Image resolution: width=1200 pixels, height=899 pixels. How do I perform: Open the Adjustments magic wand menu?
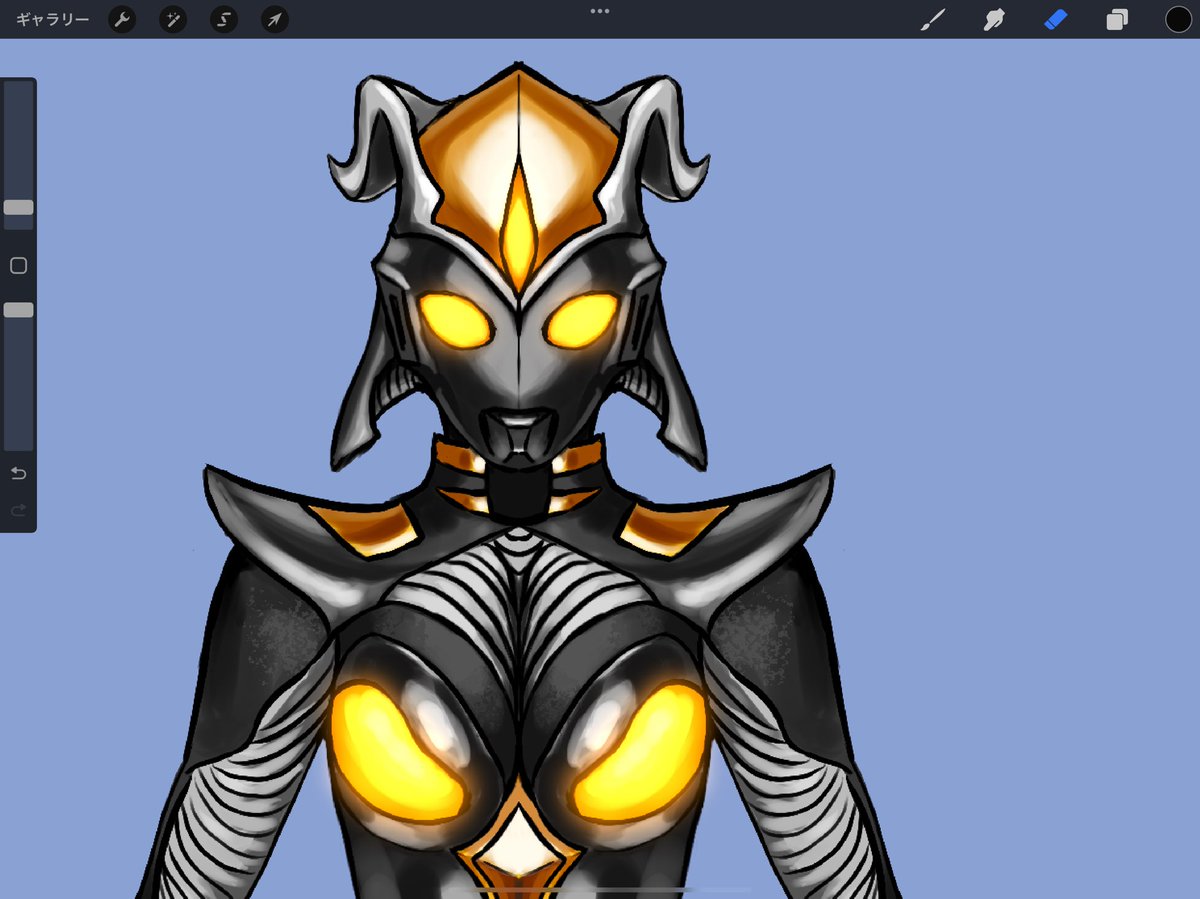coord(173,19)
